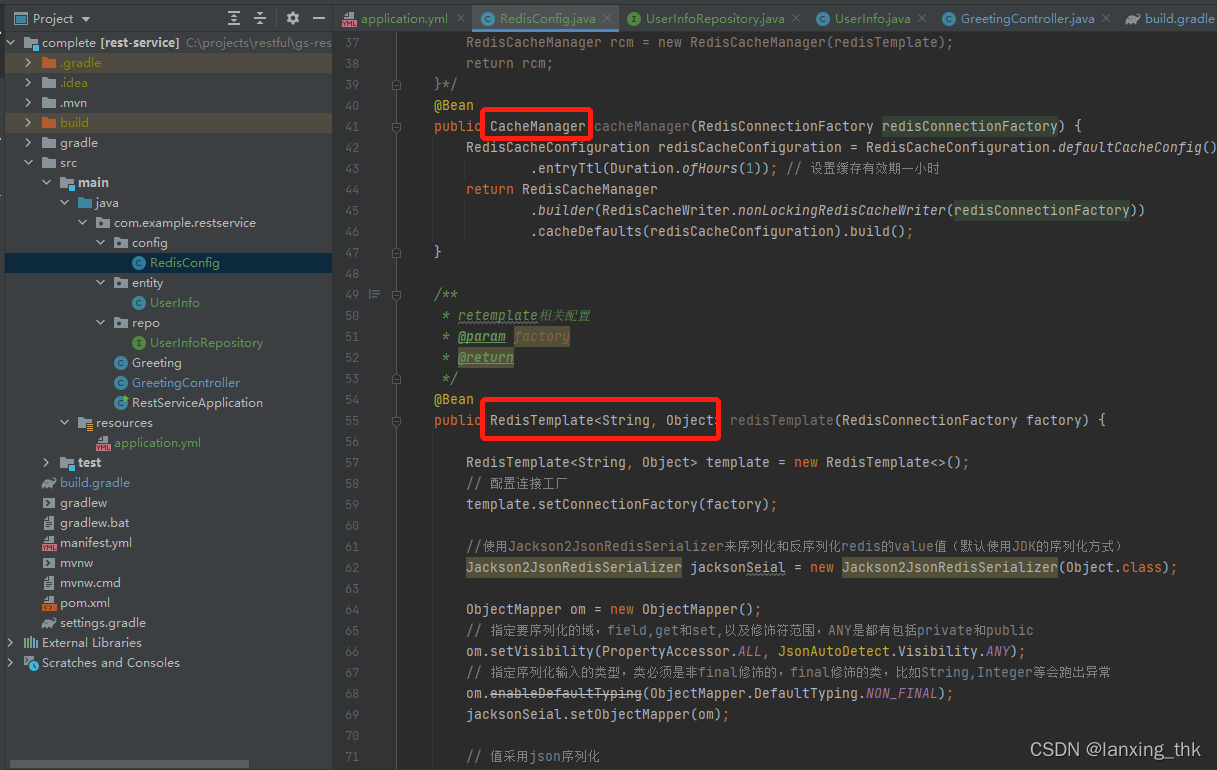Select the mvnw file in tree
This screenshot has width=1217, height=770.
(76, 563)
